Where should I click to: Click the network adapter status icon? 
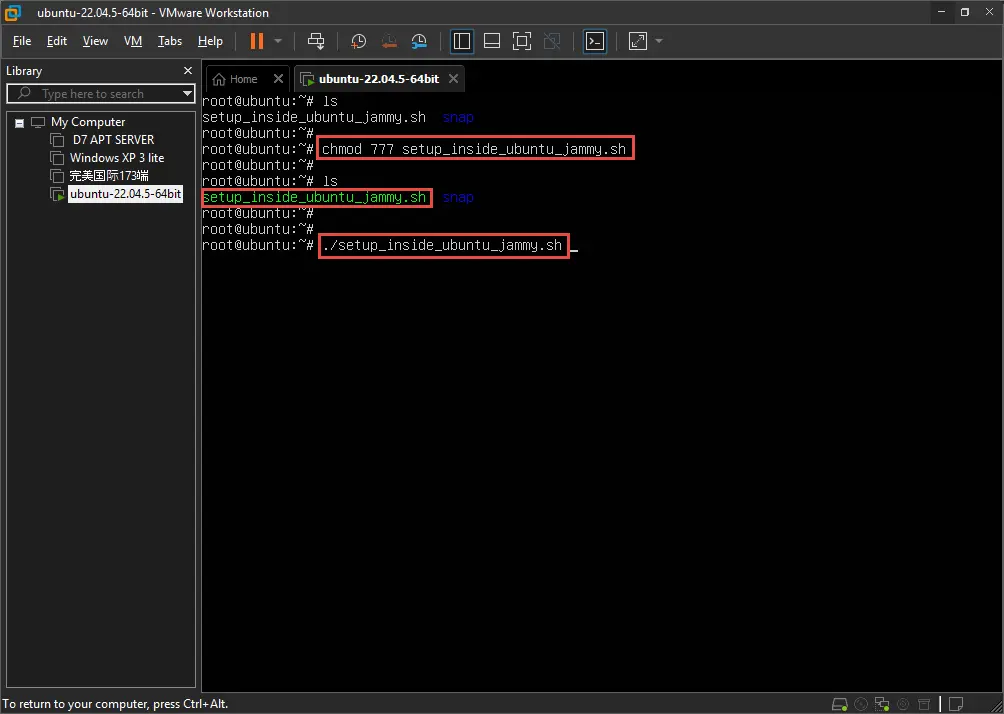click(x=882, y=704)
